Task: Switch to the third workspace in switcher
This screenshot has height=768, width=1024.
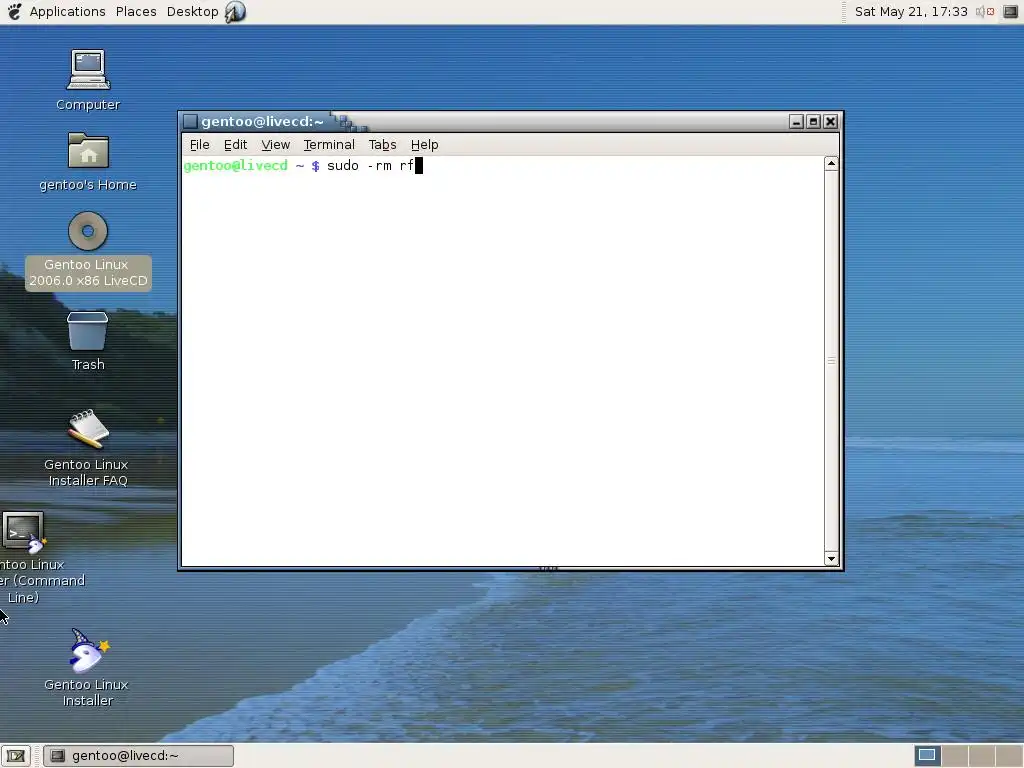Action: (981, 756)
